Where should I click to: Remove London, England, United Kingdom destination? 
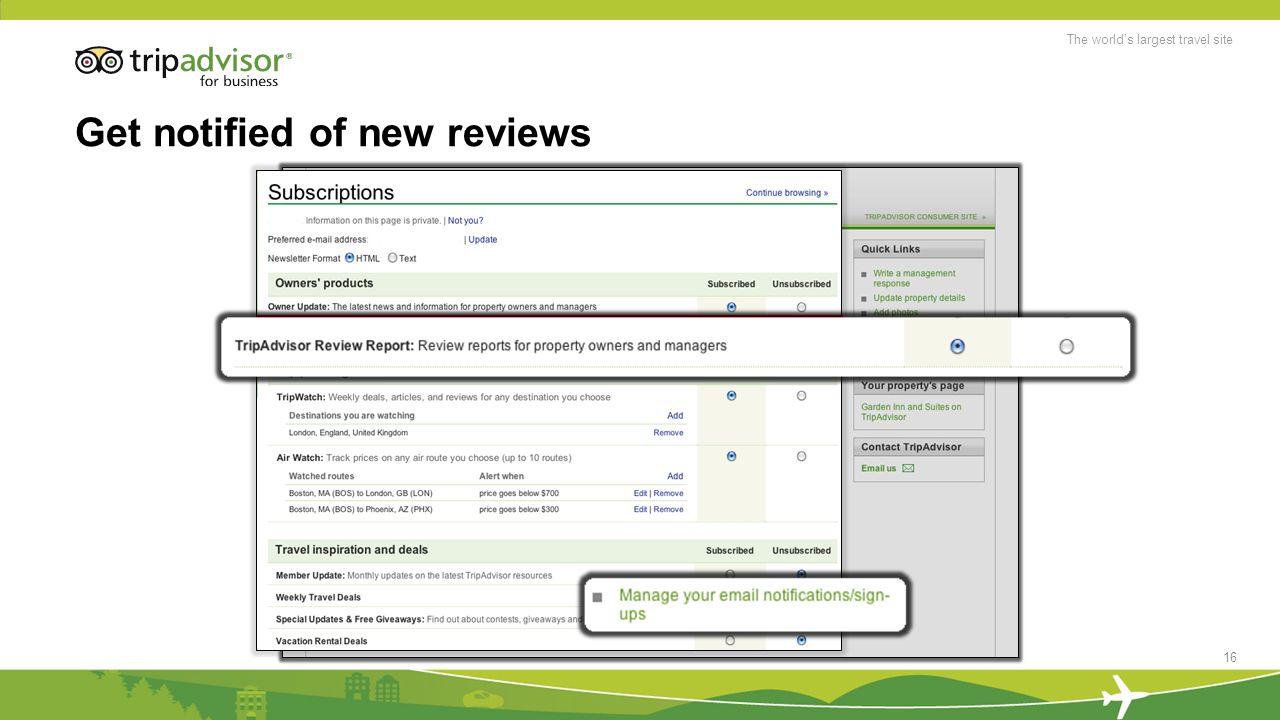coord(669,433)
